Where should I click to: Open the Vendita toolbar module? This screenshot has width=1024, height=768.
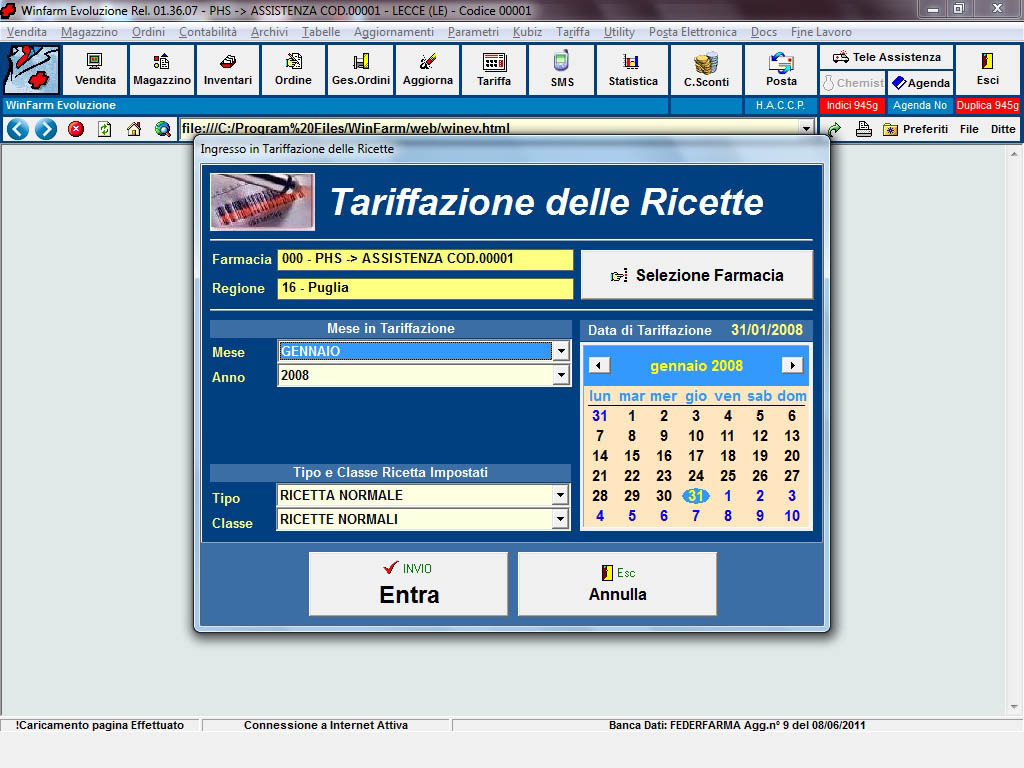point(95,70)
